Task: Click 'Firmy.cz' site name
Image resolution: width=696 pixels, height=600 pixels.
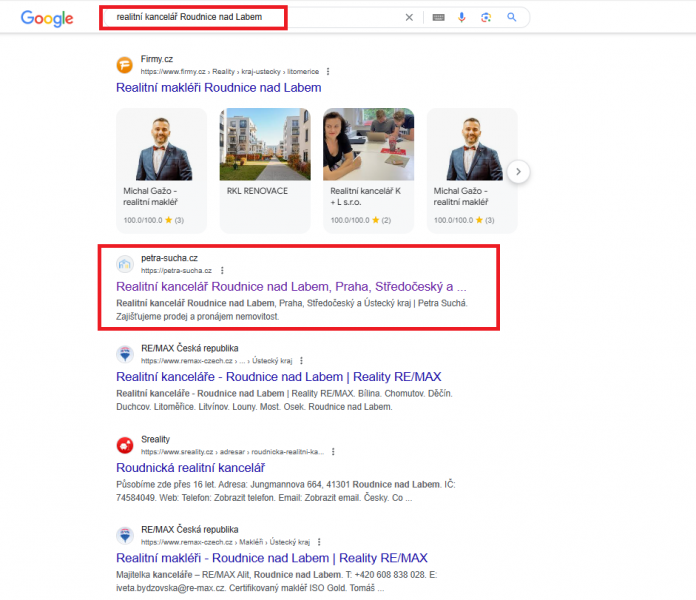Action: (157, 59)
